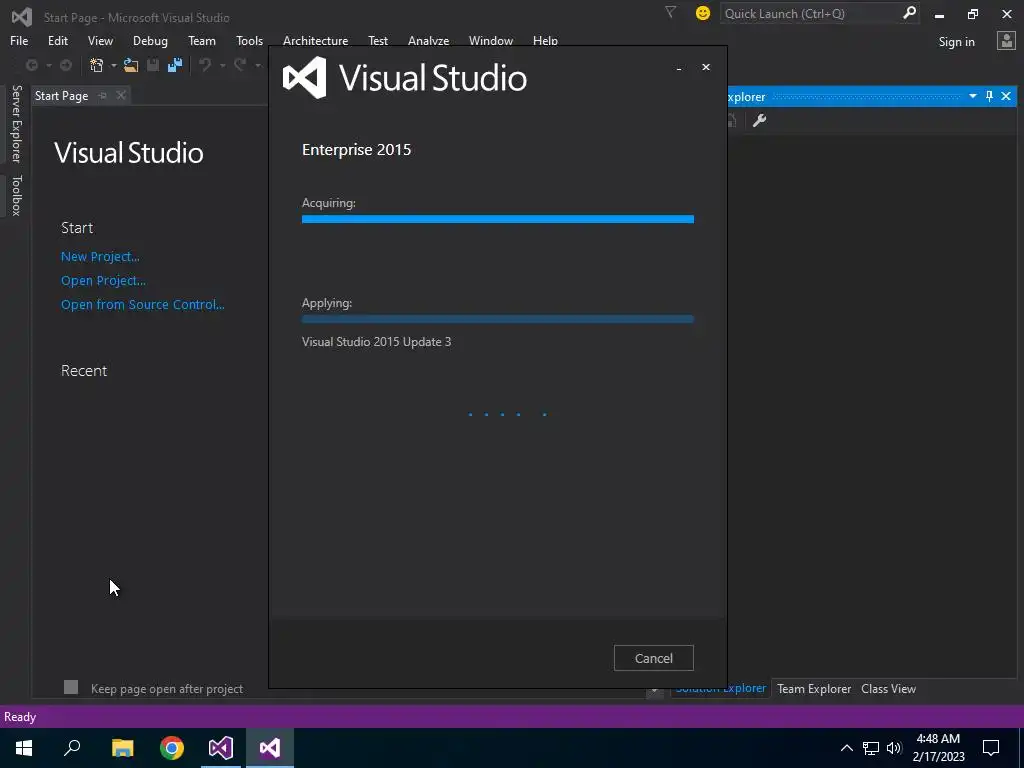Open the Navigate Backward history dropdown arrow
The width and height of the screenshot is (1024, 768).
[x=48, y=65]
